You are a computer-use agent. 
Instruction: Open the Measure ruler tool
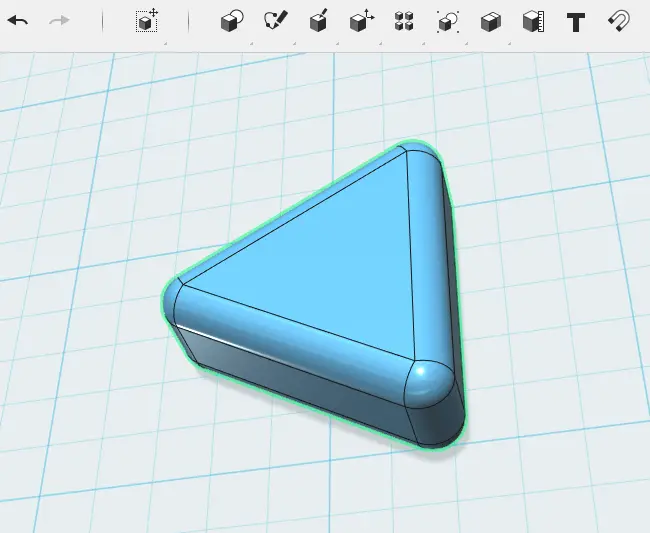pos(534,21)
